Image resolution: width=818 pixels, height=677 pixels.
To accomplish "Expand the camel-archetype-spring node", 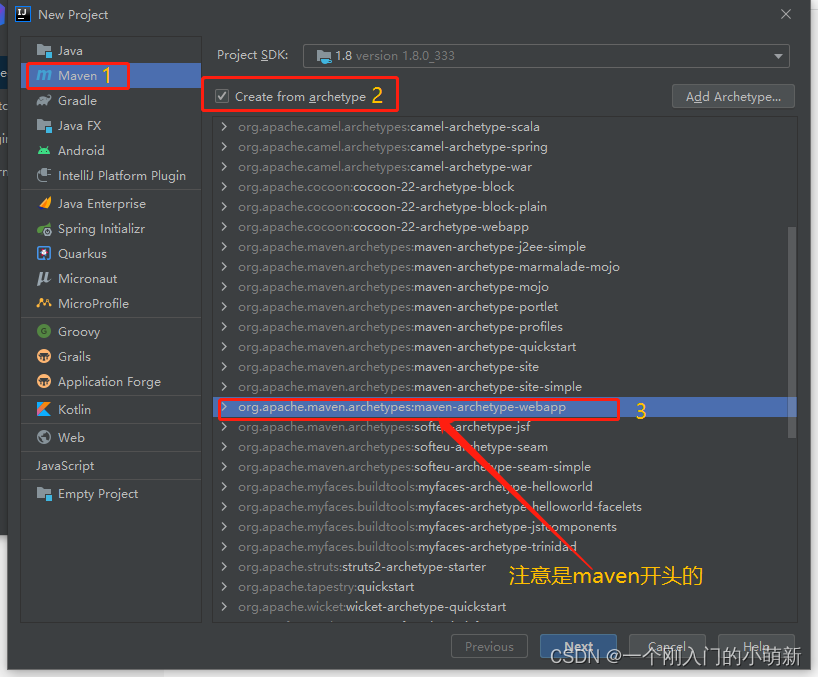I will click(224, 147).
